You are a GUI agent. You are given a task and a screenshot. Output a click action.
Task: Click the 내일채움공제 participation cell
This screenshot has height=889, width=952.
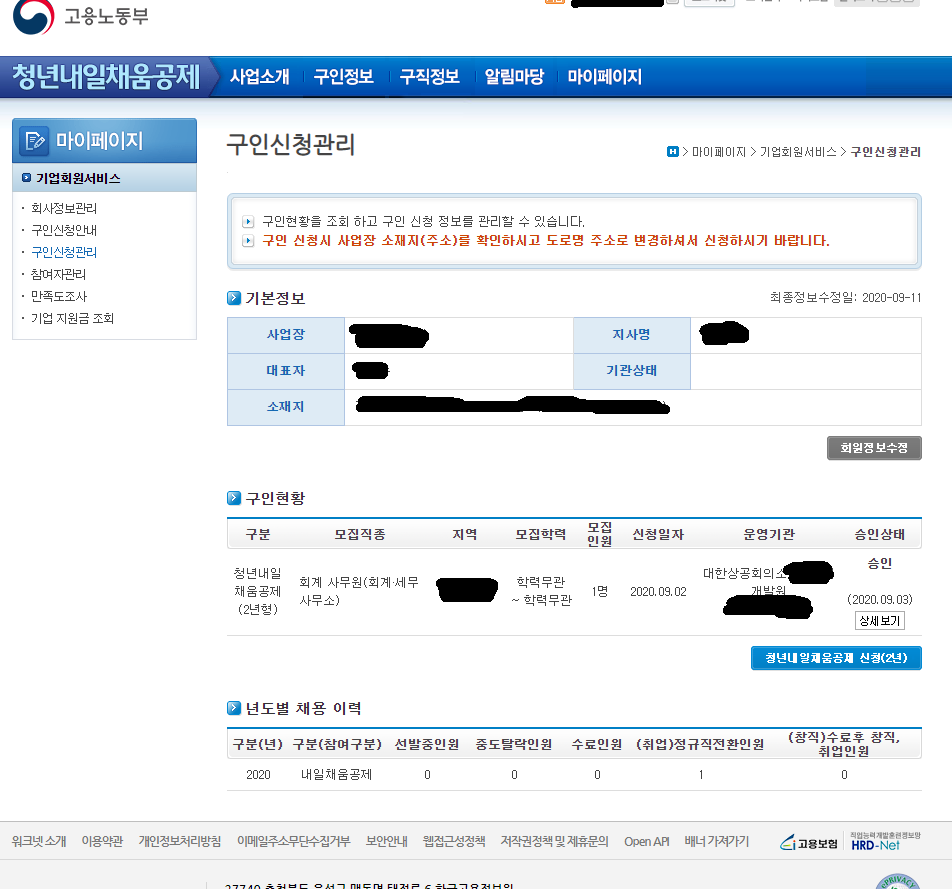pos(336,774)
